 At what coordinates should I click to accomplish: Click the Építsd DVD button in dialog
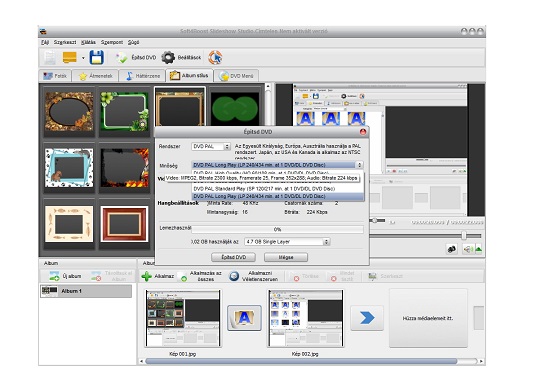pyautogui.click(x=233, y=257)
